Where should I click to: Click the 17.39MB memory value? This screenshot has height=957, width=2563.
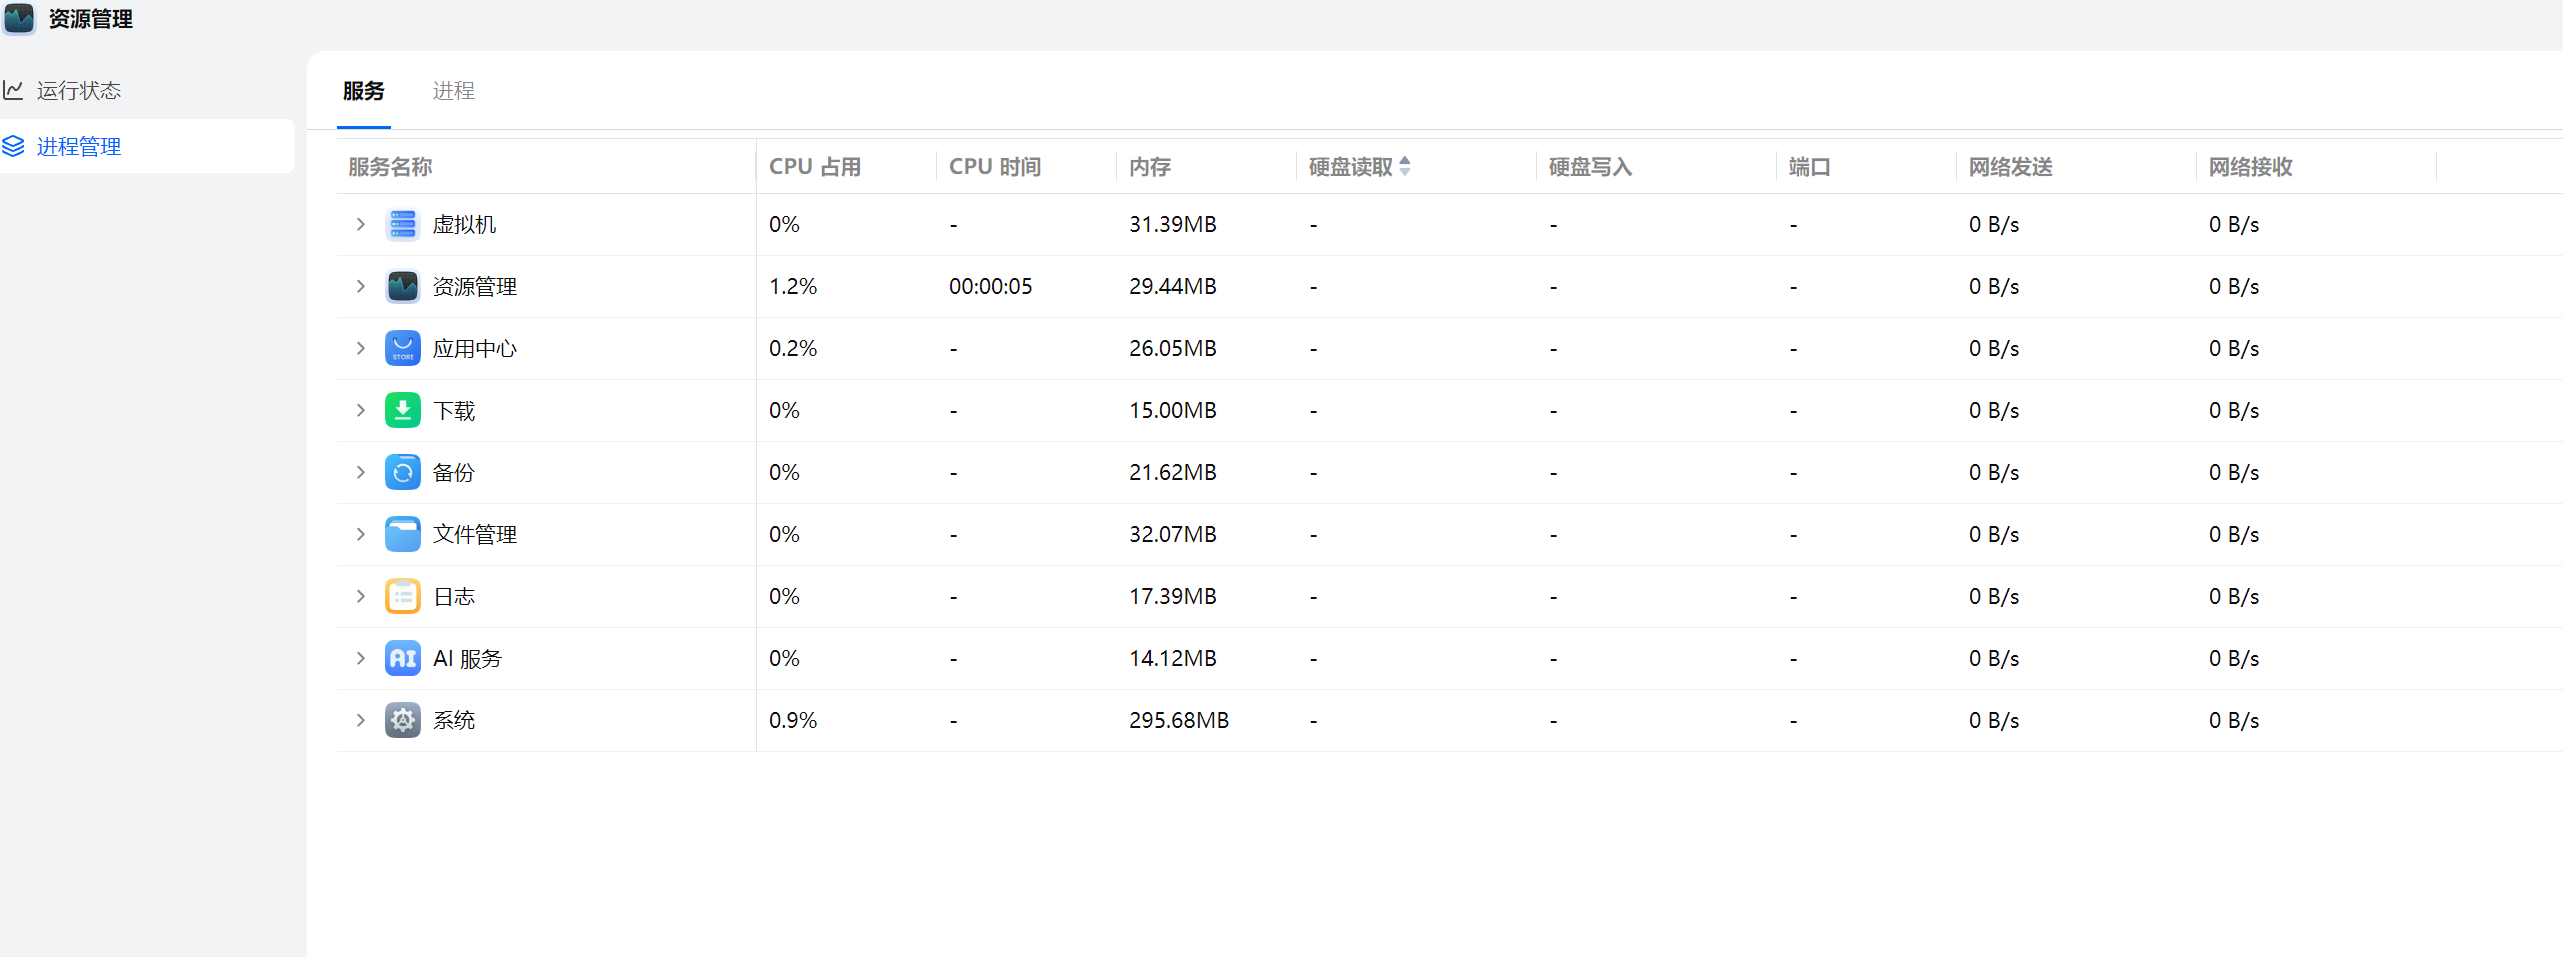(1173, 596)
